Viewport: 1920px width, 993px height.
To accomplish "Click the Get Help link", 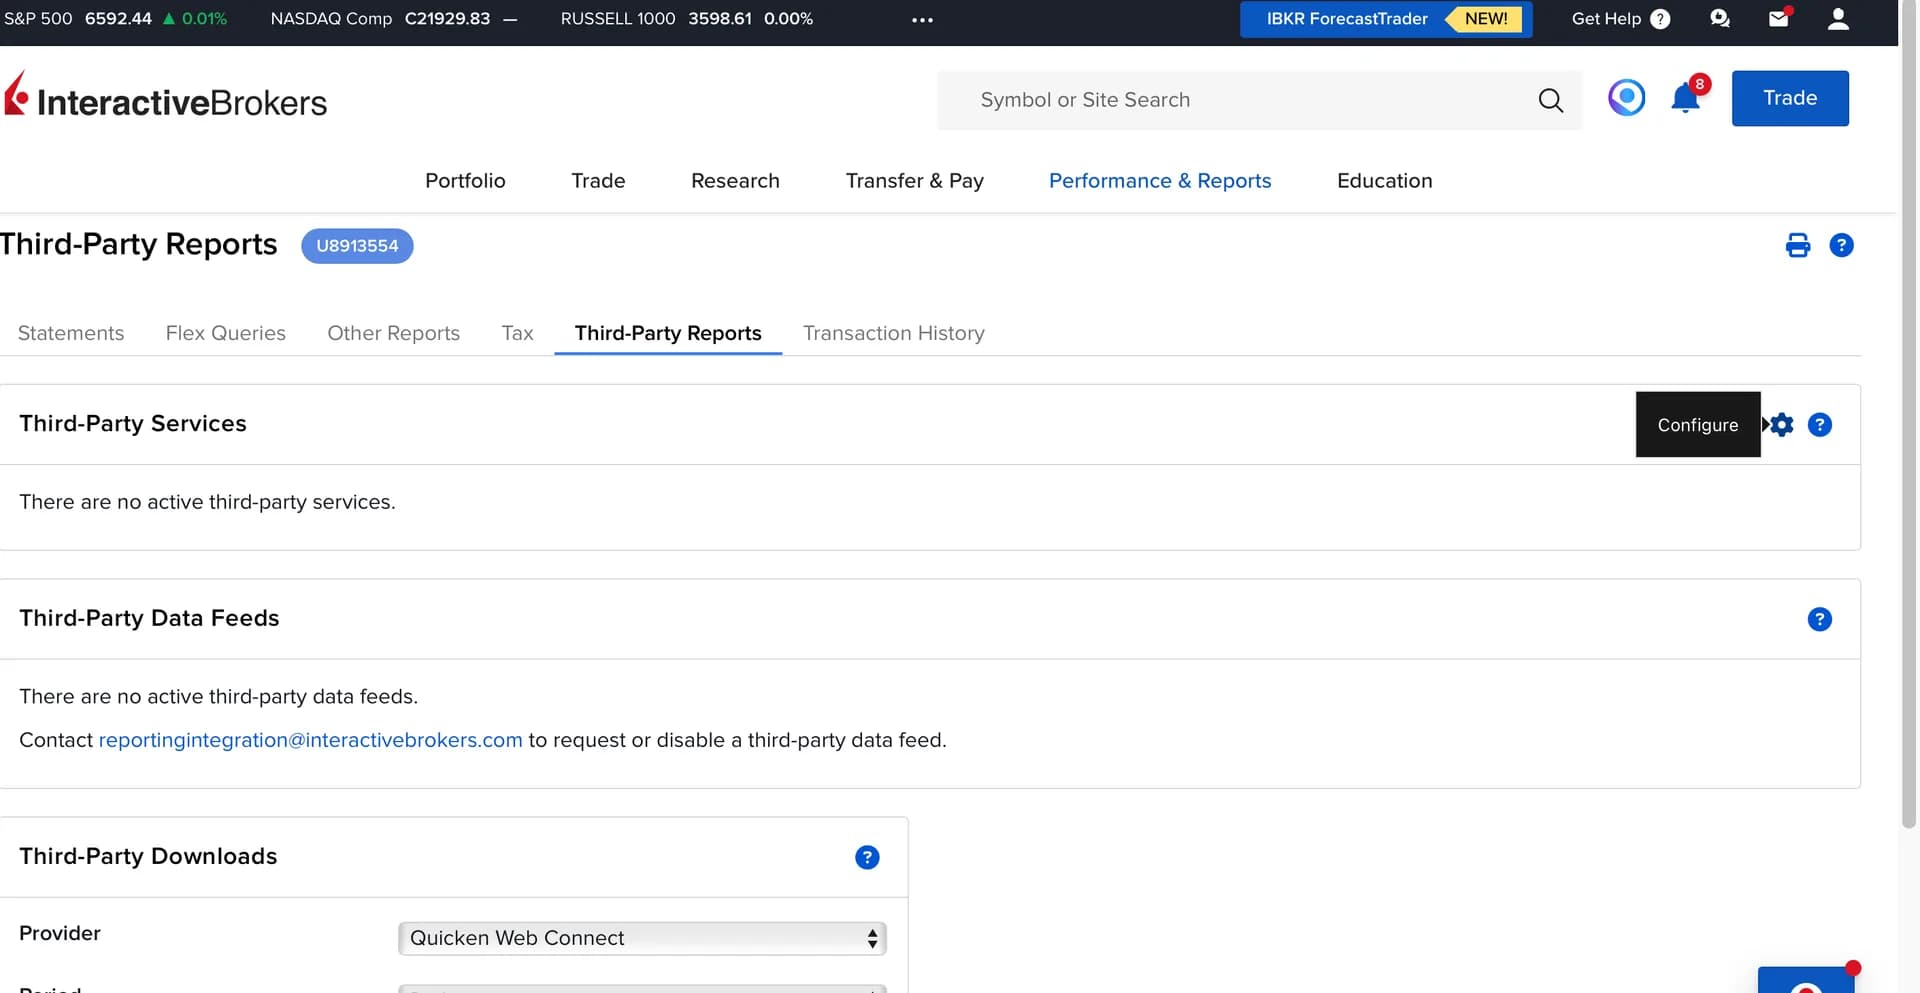I will pos(1606,19).
